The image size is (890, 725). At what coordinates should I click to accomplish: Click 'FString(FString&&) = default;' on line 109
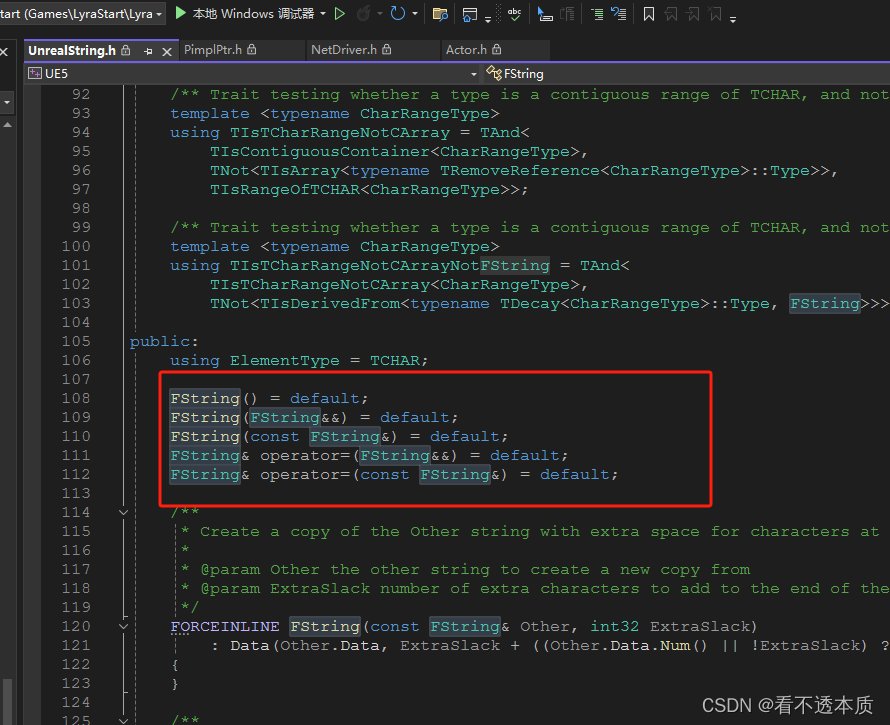coord(314,417)
